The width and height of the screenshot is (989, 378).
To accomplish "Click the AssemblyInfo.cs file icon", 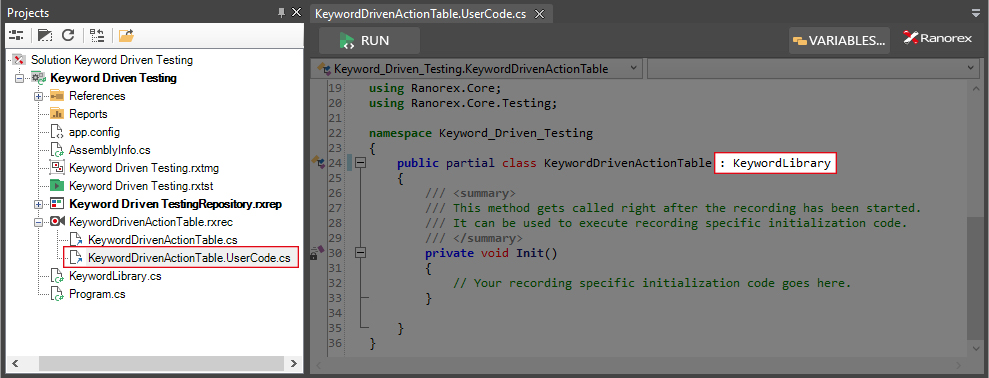I will 57,150.
